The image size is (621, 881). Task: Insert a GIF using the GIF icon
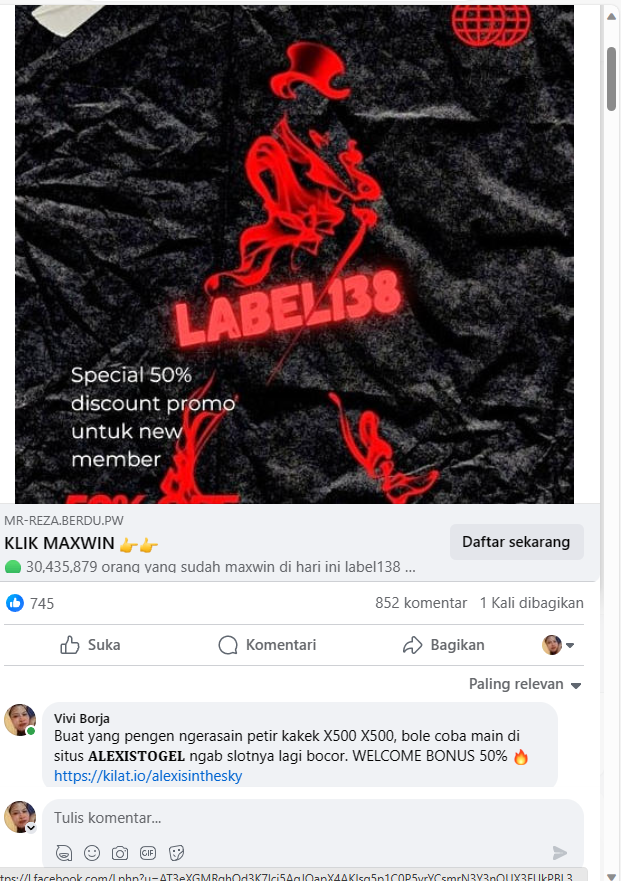tap(148, 853)
